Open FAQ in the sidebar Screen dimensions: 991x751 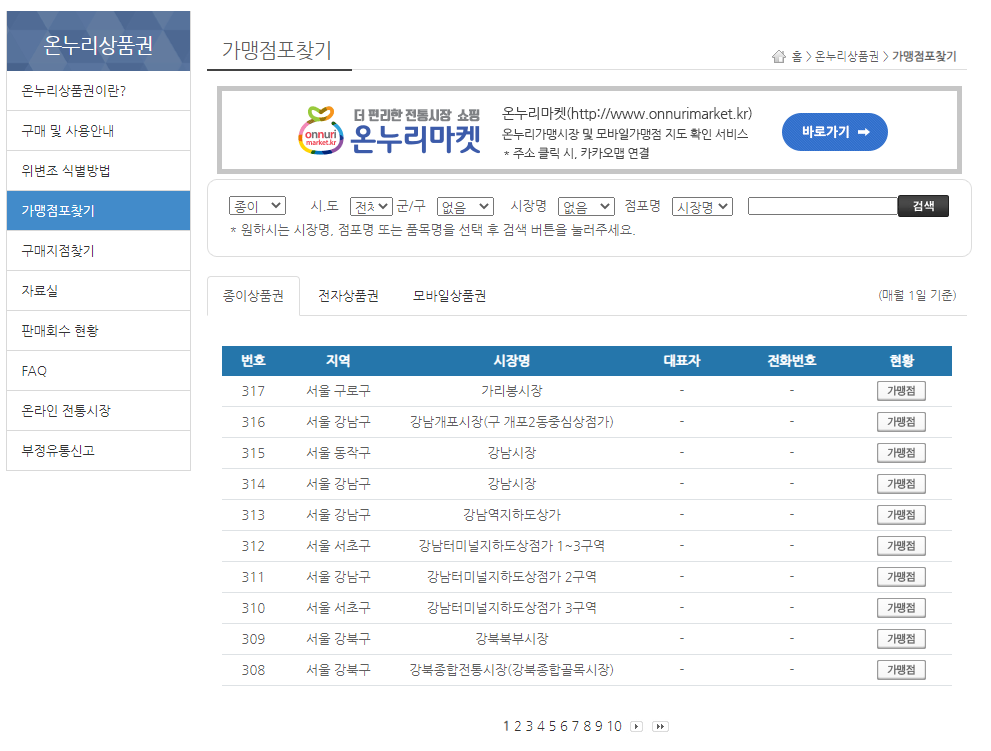click(99, 371)
